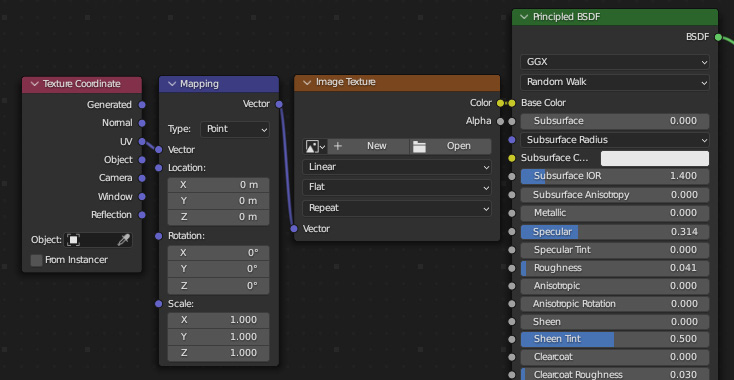Click the Specular slider at 0.314
Screen dimensions: 734x380
click(615, 232)
